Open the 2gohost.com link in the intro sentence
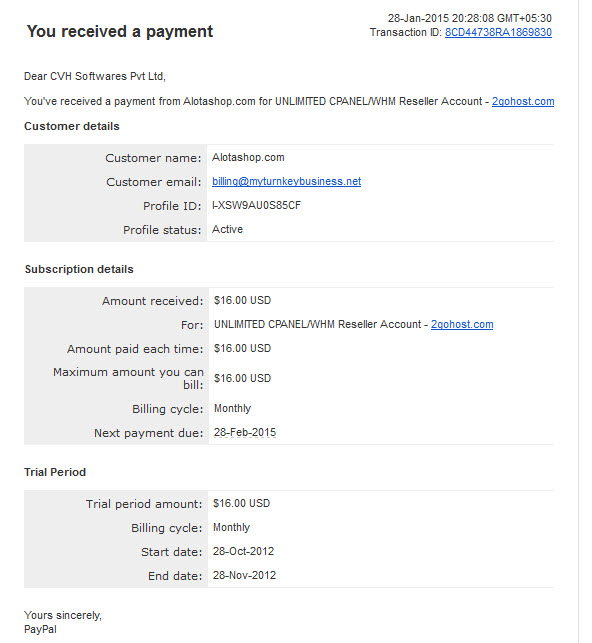 tap(523, 101)
